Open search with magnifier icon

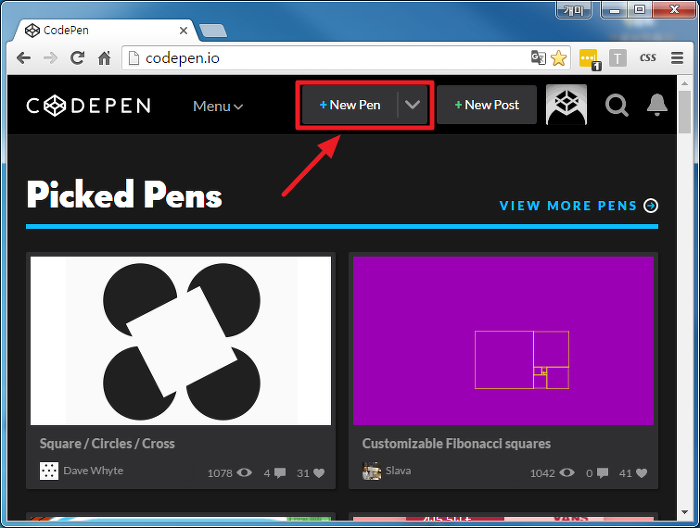tap(617, 105)
